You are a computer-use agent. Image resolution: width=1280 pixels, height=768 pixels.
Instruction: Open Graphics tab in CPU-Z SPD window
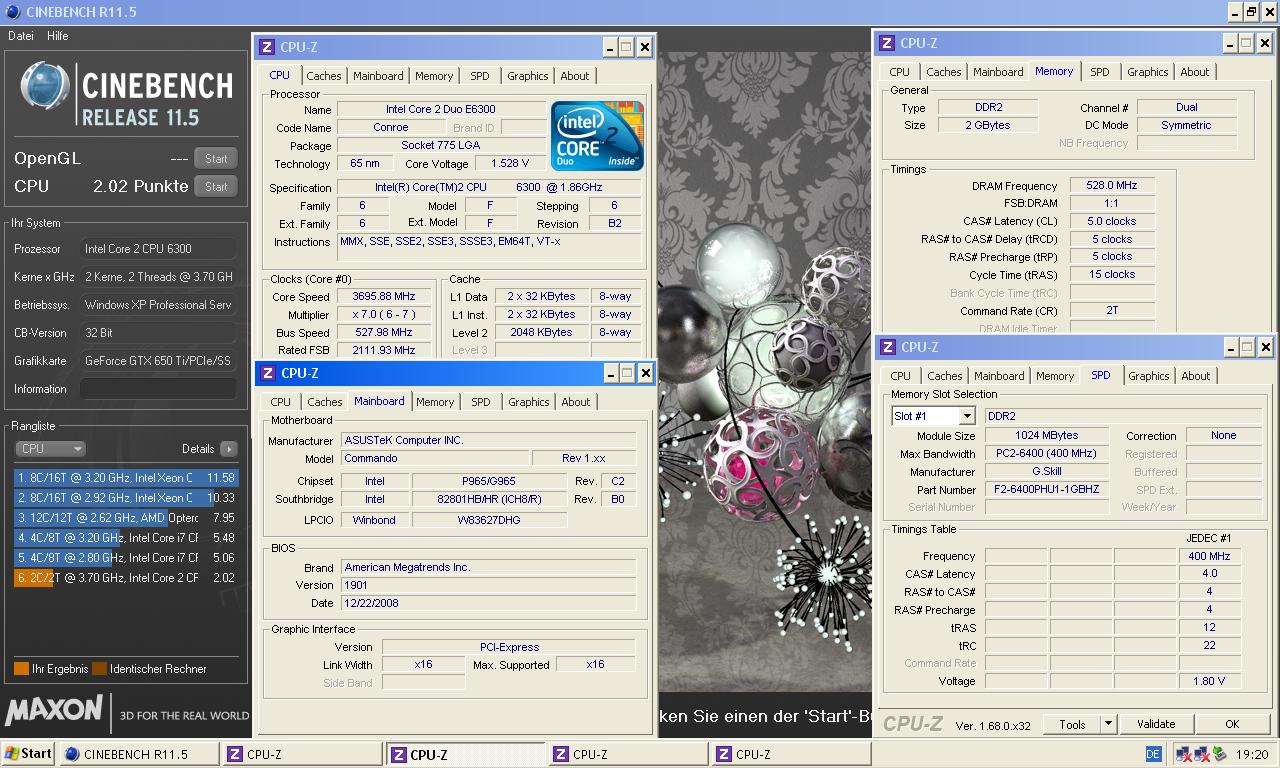point(1148,376)
